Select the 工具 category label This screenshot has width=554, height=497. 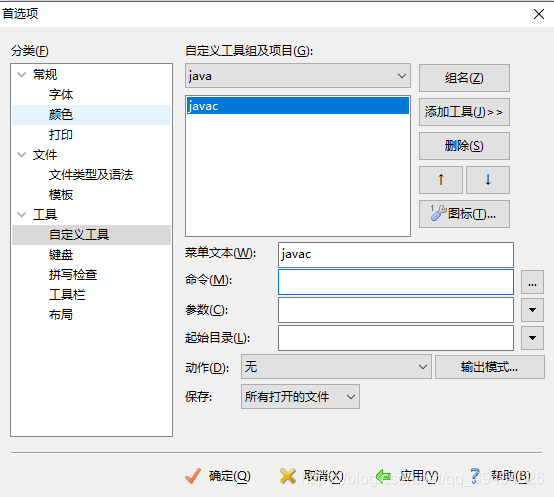[x=45, y=214]
